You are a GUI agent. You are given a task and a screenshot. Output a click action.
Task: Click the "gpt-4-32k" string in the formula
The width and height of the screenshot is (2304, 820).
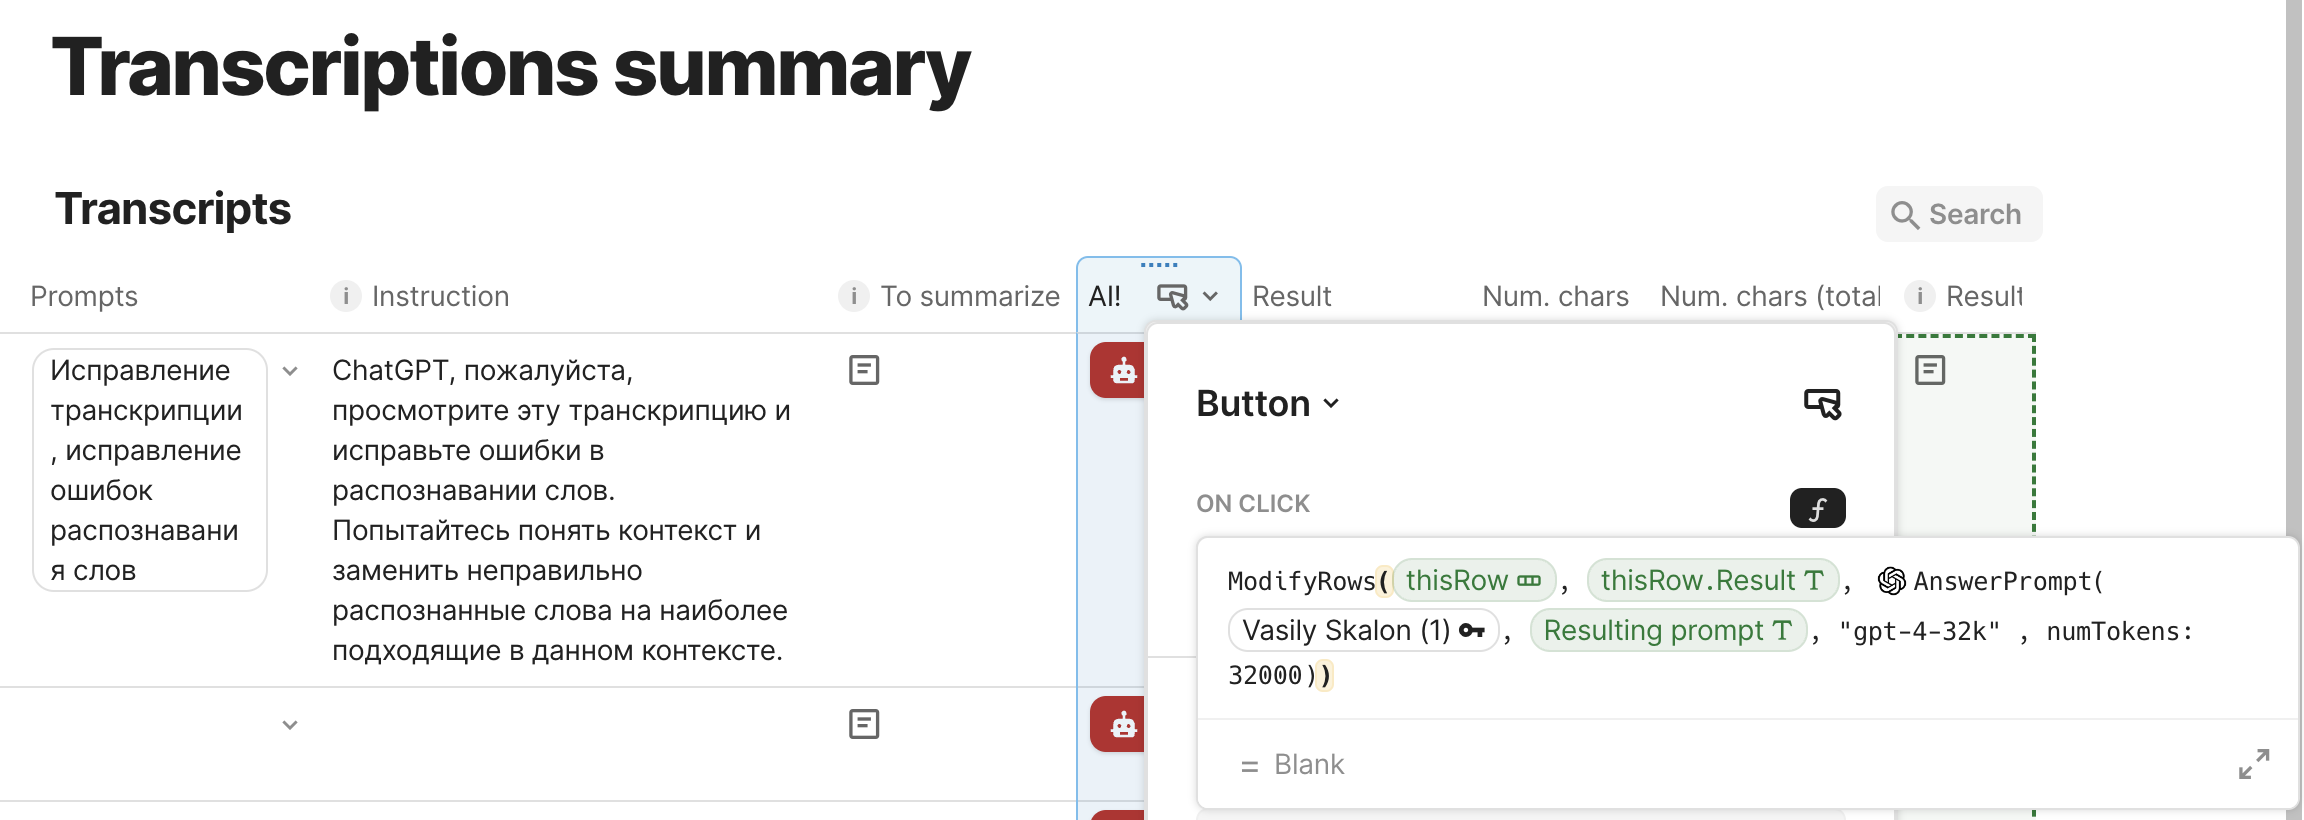pyautogui.click(x=1919, y=631)
